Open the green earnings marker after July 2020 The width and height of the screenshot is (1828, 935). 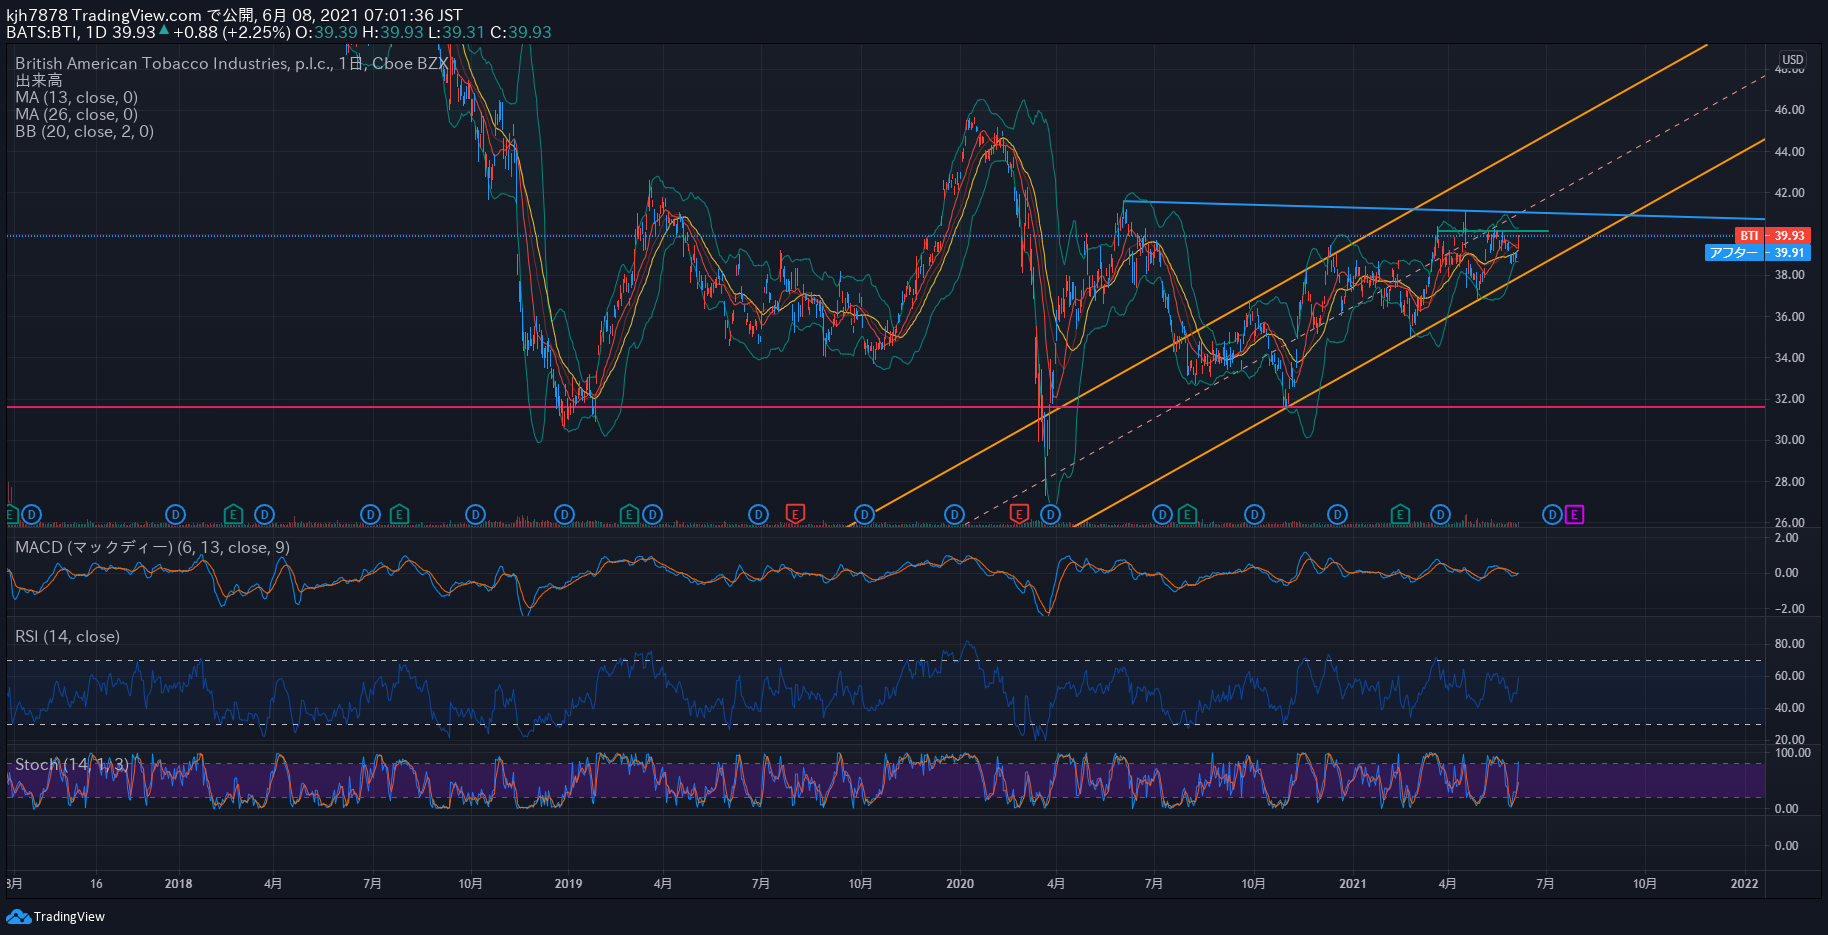1187,515
